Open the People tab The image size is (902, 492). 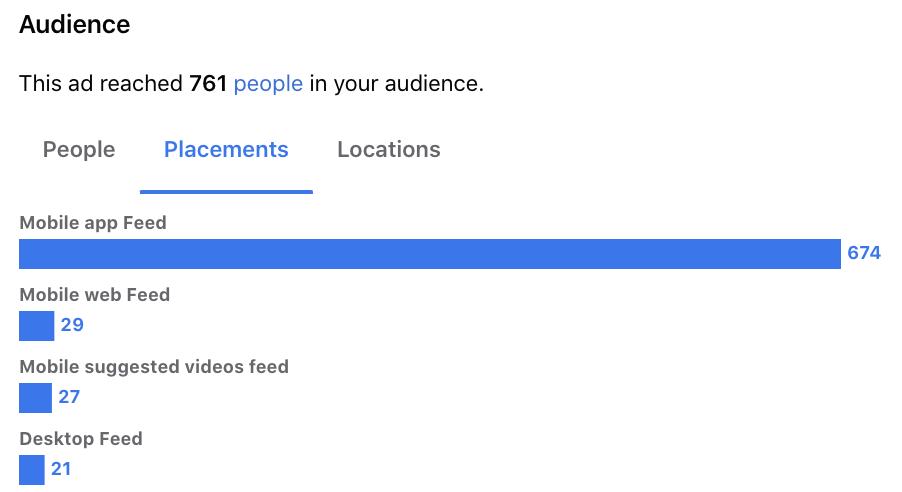point(79,150)
